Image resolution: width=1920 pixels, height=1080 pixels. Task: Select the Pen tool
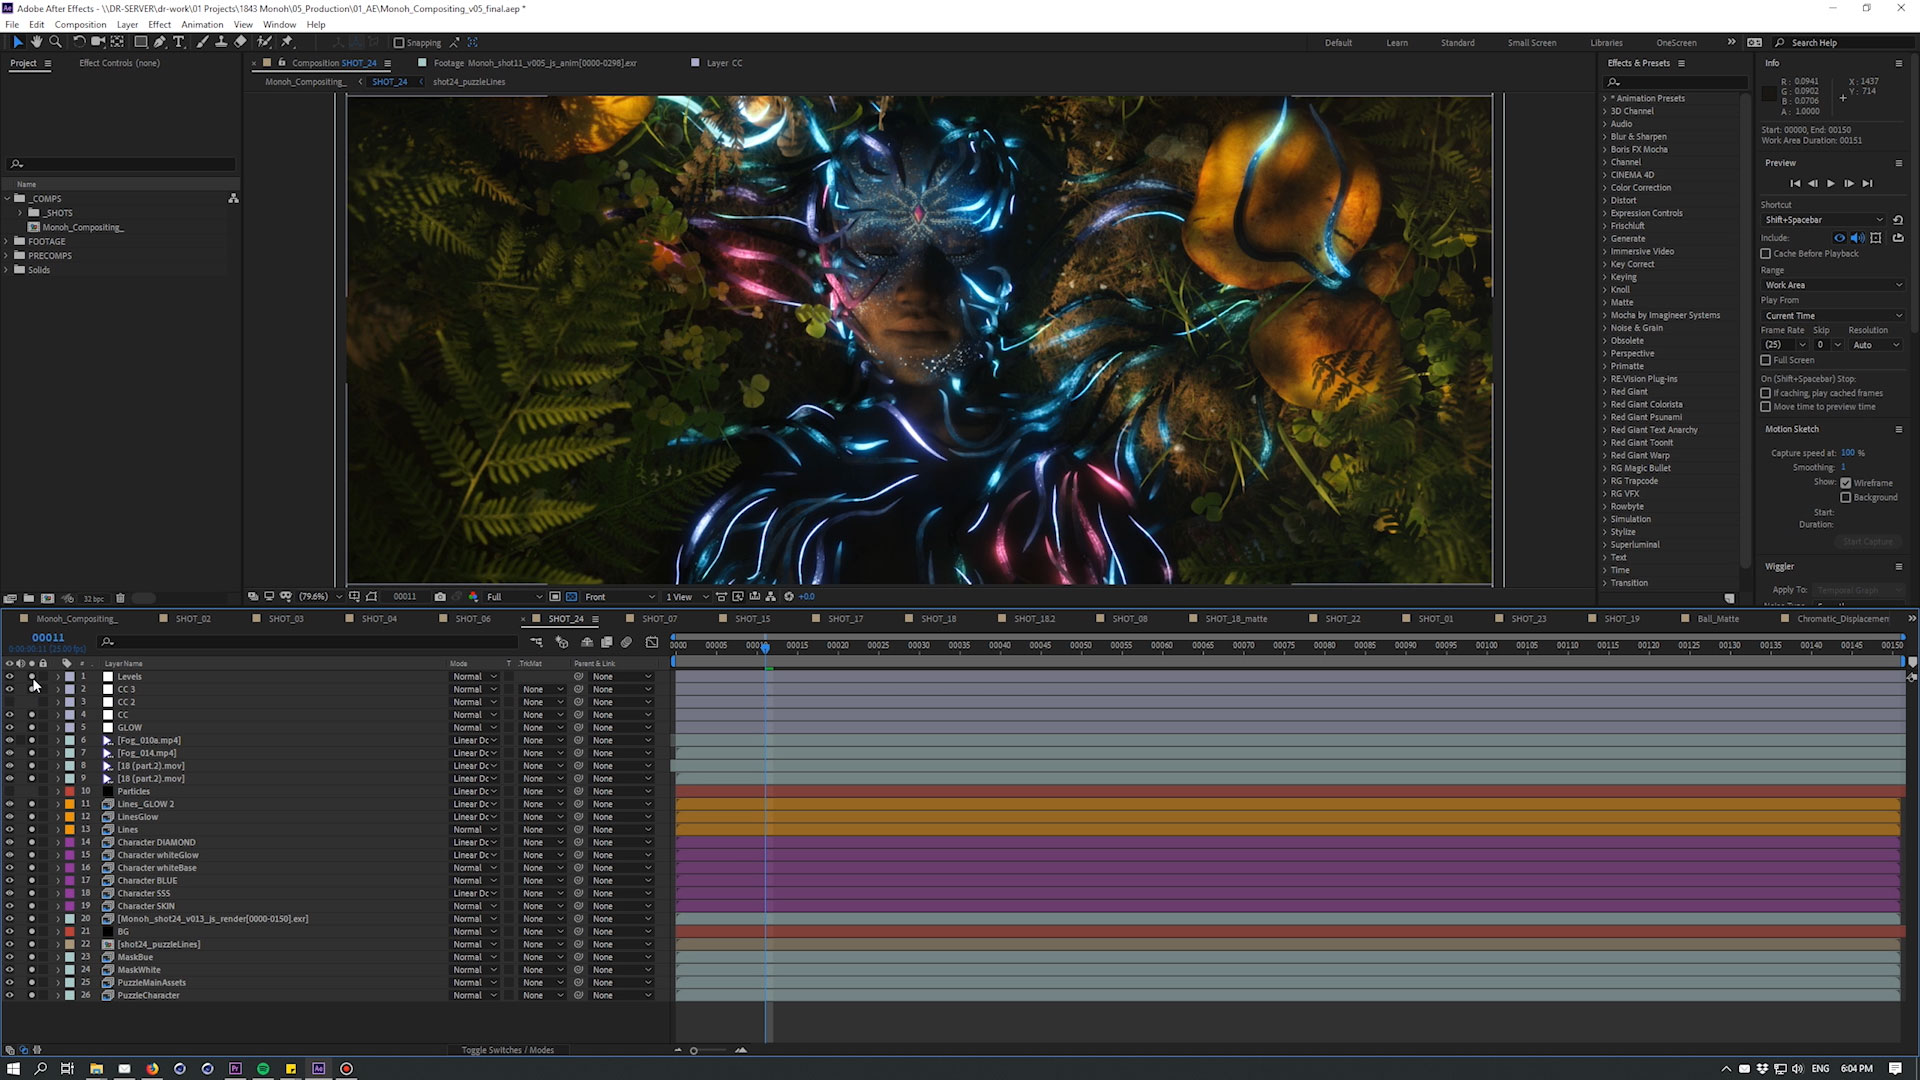click(160, 42)
